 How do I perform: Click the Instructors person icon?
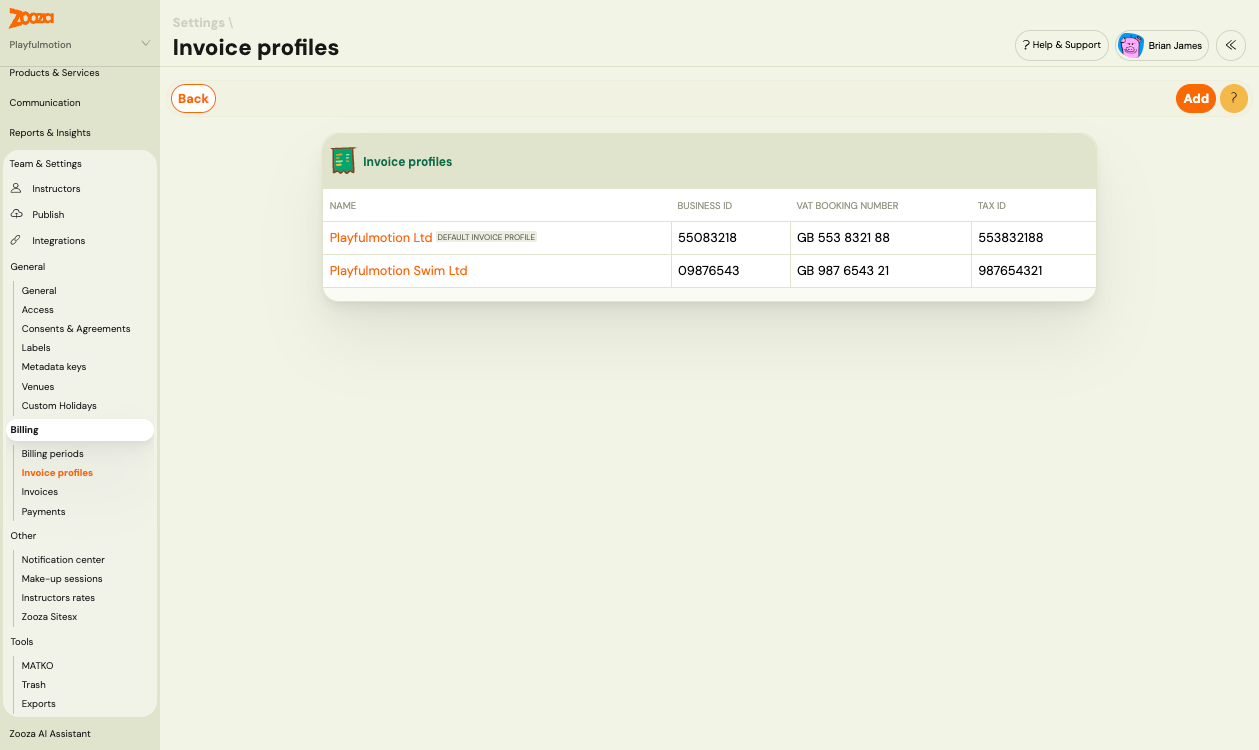16,188
